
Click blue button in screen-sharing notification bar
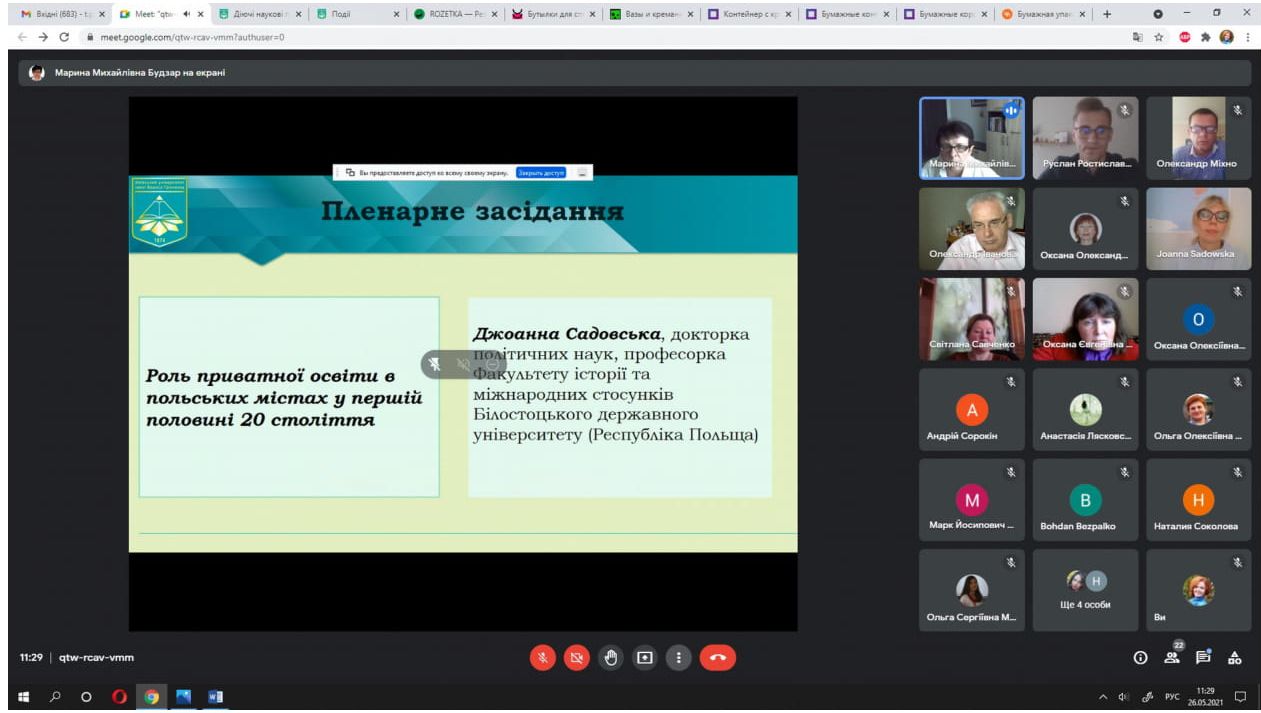point(541,172)
